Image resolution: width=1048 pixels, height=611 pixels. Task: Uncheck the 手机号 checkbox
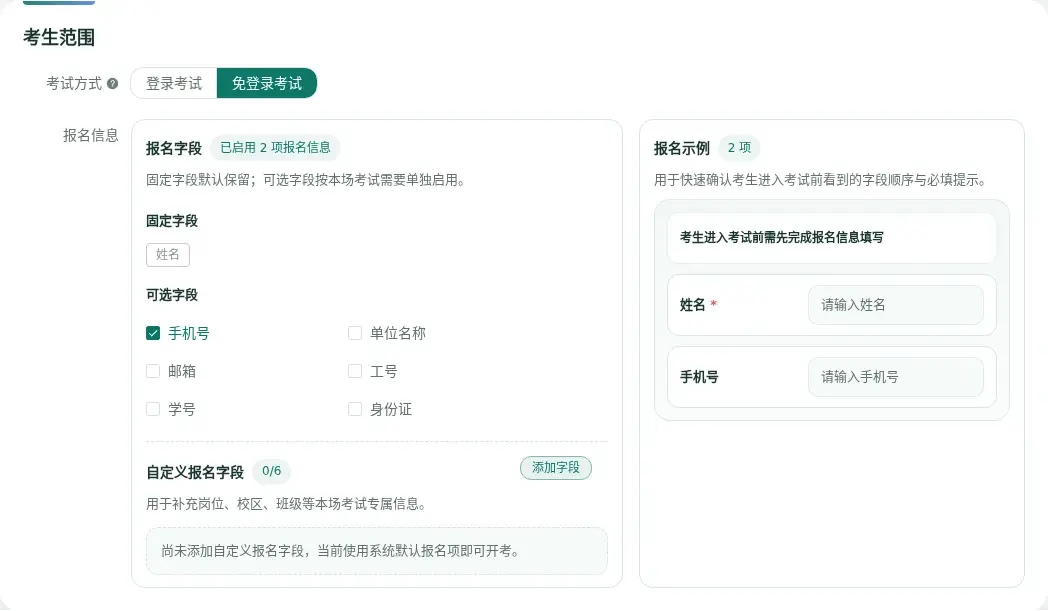(153, 333)
